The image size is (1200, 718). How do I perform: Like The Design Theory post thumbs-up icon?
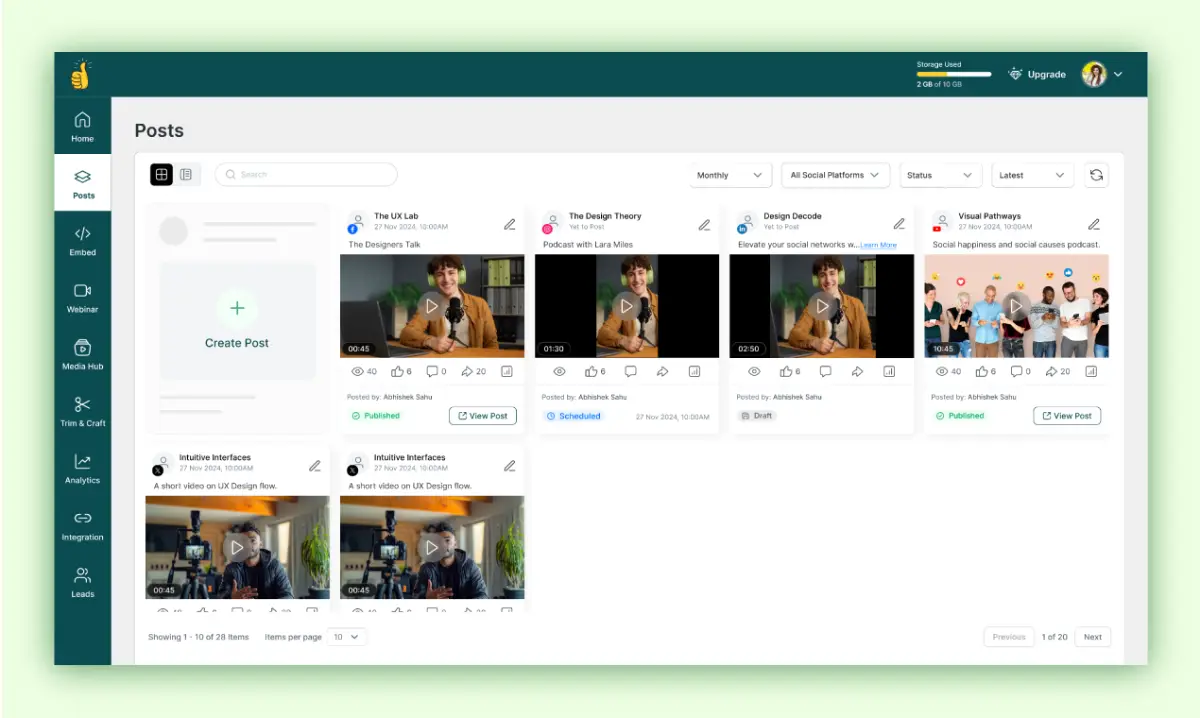pyautogui.click(x=591, y=371)
